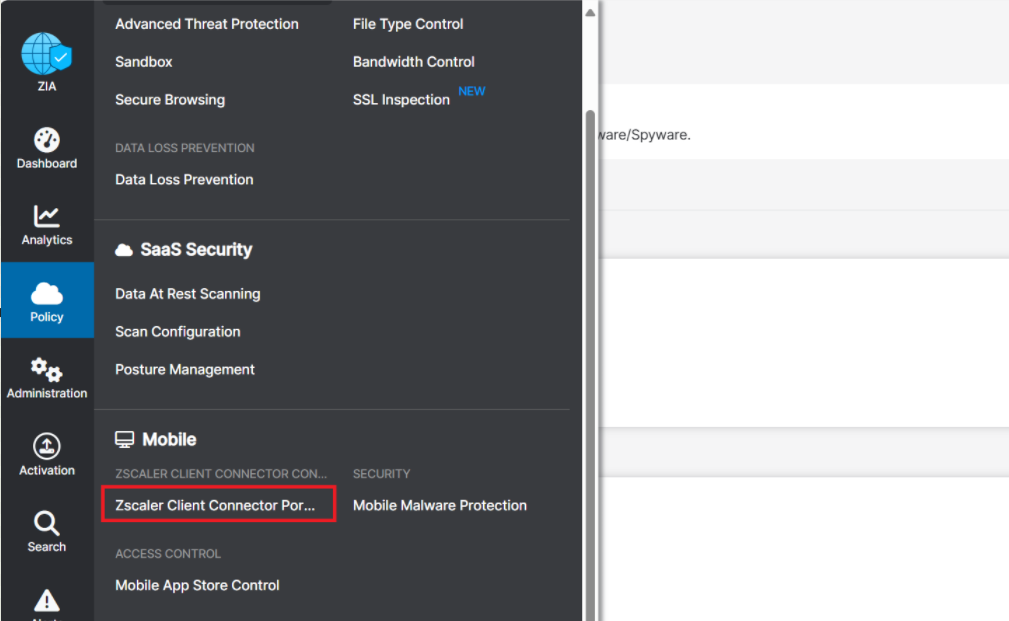This screenshot has width=1009, height=621.
Task: Select Mobile App Store Control
Action: click(196, 584)
